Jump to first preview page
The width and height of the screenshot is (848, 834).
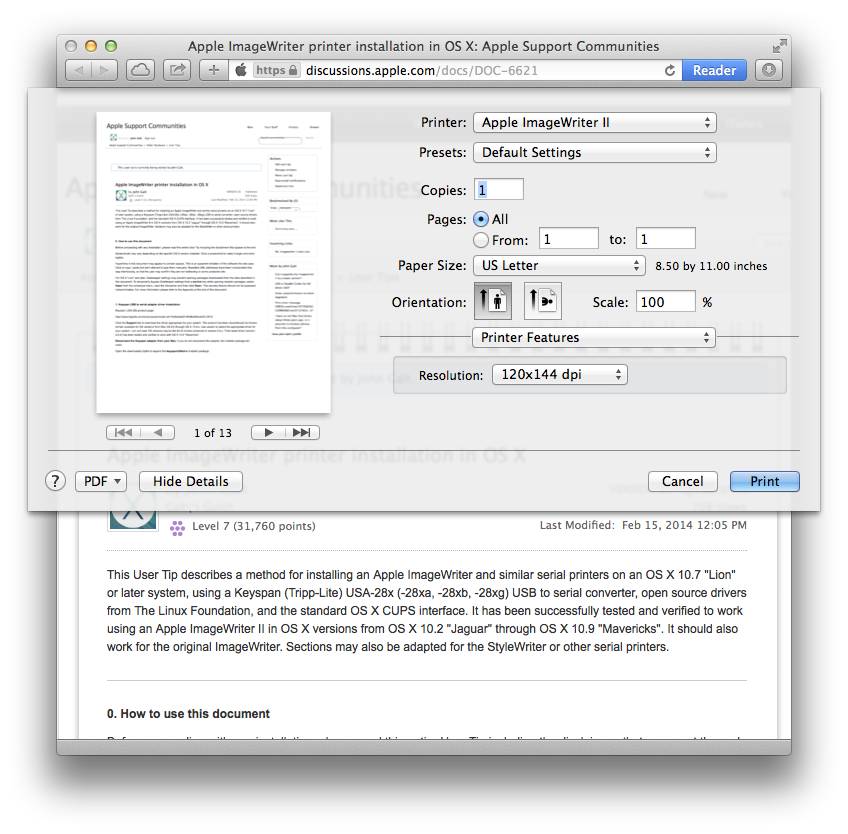(x=123, y=433)
